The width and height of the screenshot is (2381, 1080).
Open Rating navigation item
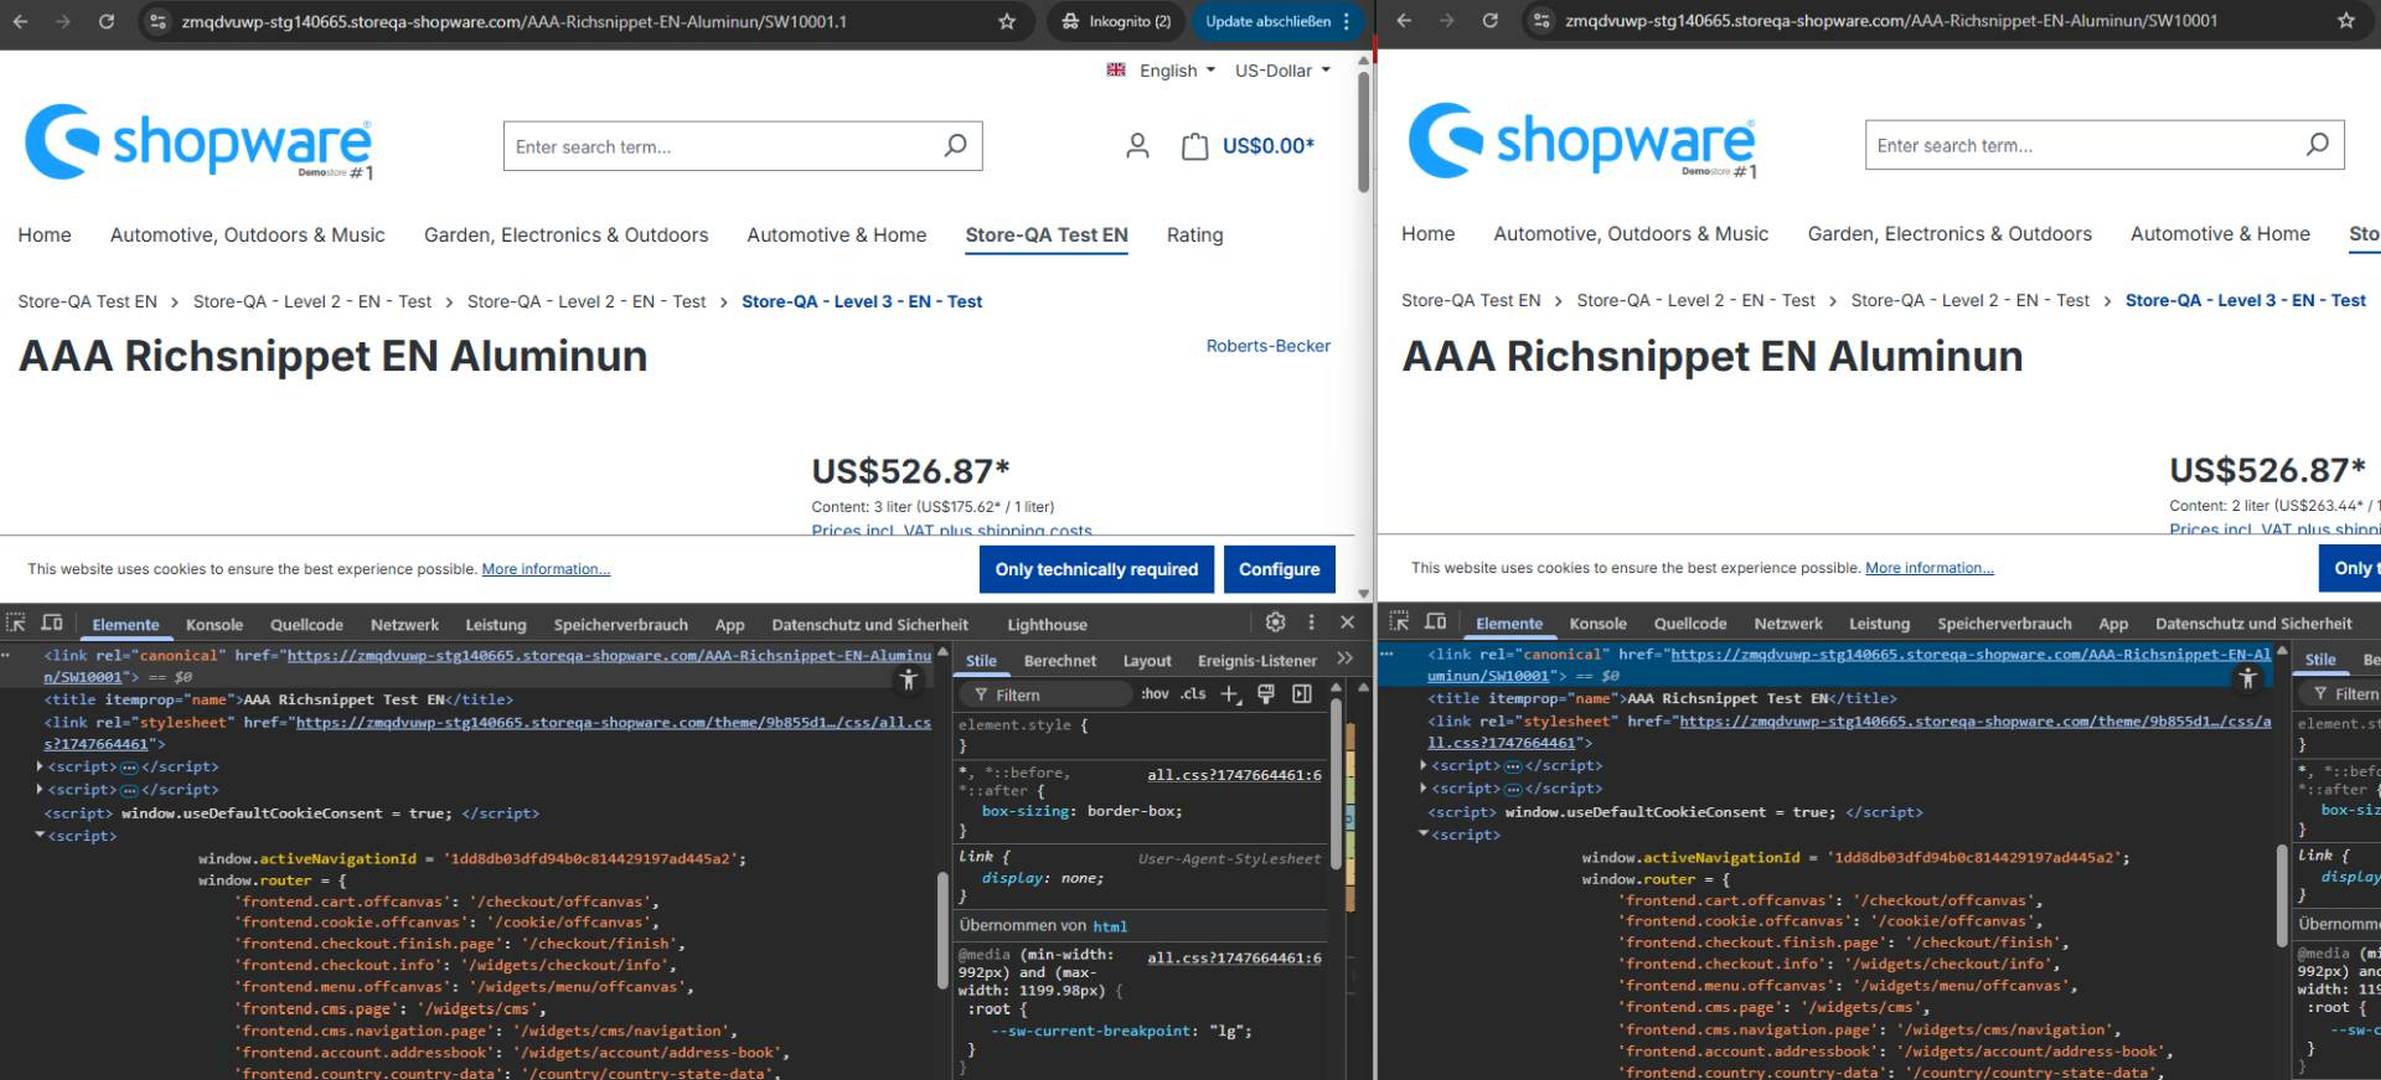pos(1194,235)
